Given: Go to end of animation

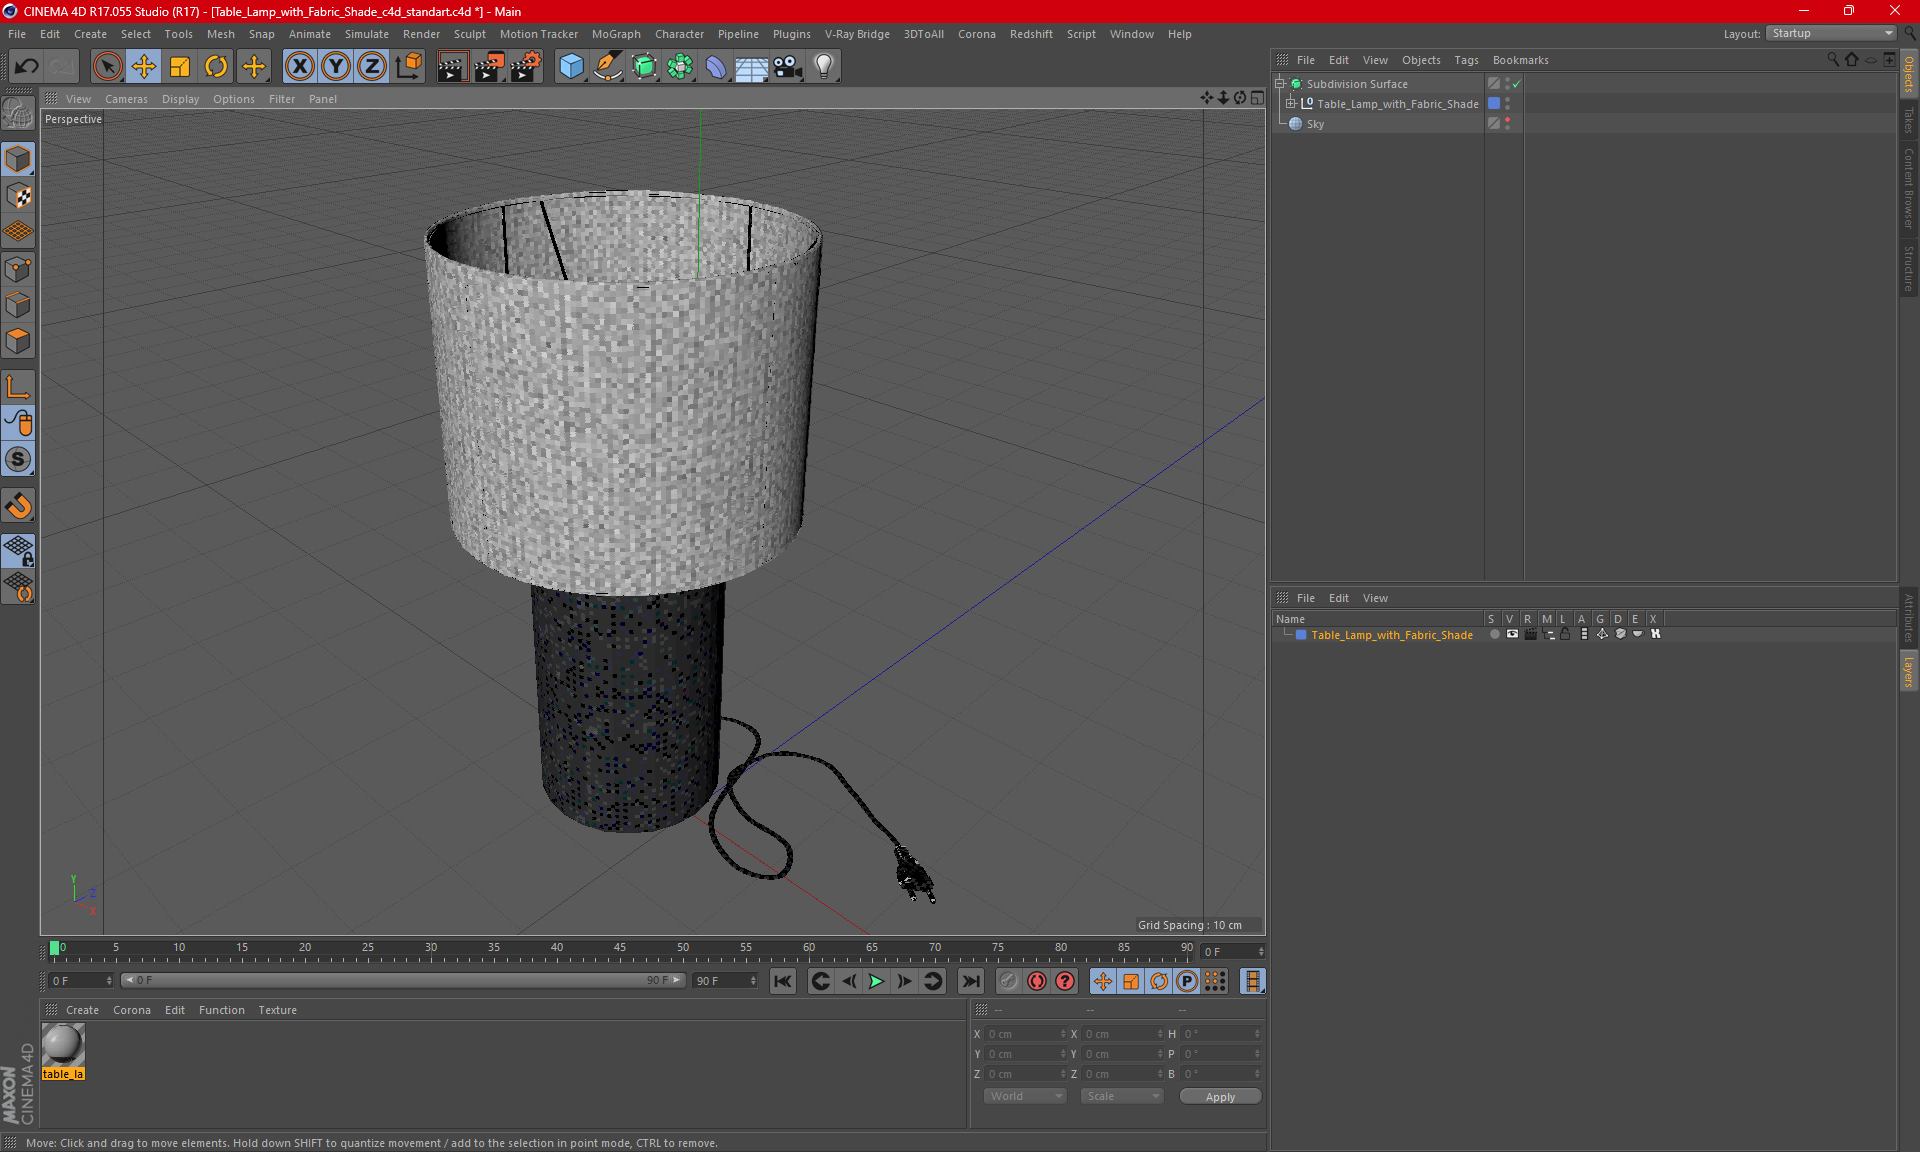Looking at the screenshot, I should [970, 981].
